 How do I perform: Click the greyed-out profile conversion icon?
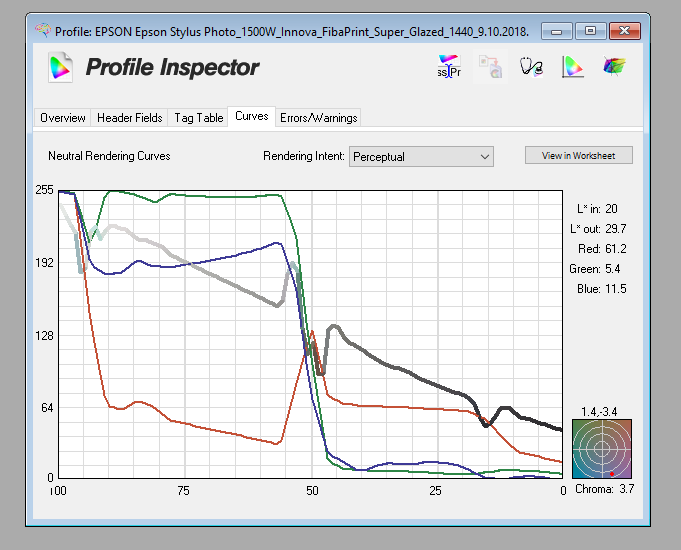490,67
